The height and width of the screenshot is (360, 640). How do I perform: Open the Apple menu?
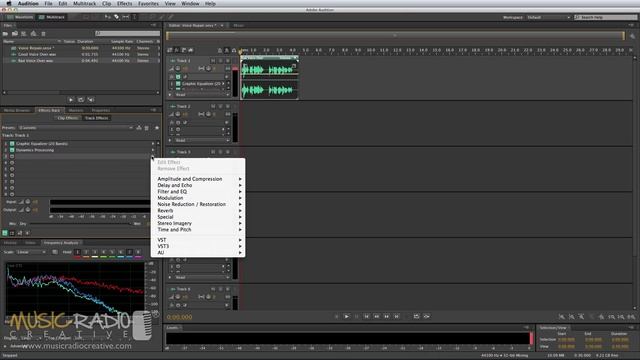[9, 4]
